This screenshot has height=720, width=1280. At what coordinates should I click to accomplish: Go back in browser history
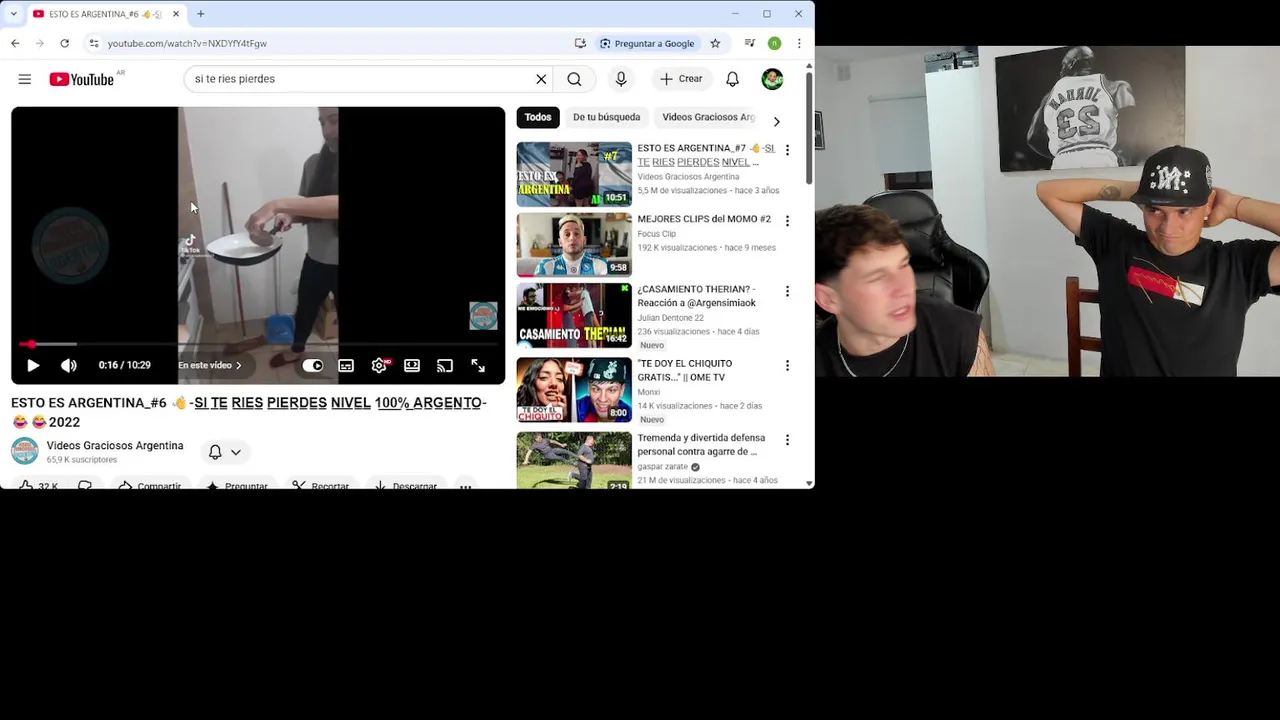(15, 43)
